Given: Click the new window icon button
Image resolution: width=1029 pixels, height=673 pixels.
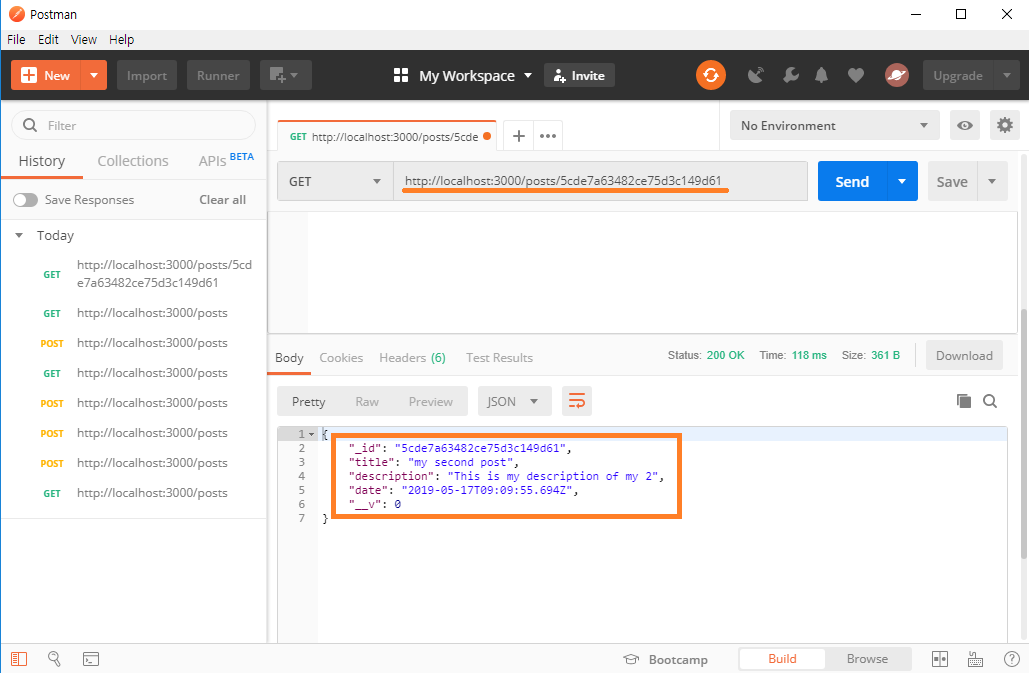Looking at the screenshot, I should point(285,75).
